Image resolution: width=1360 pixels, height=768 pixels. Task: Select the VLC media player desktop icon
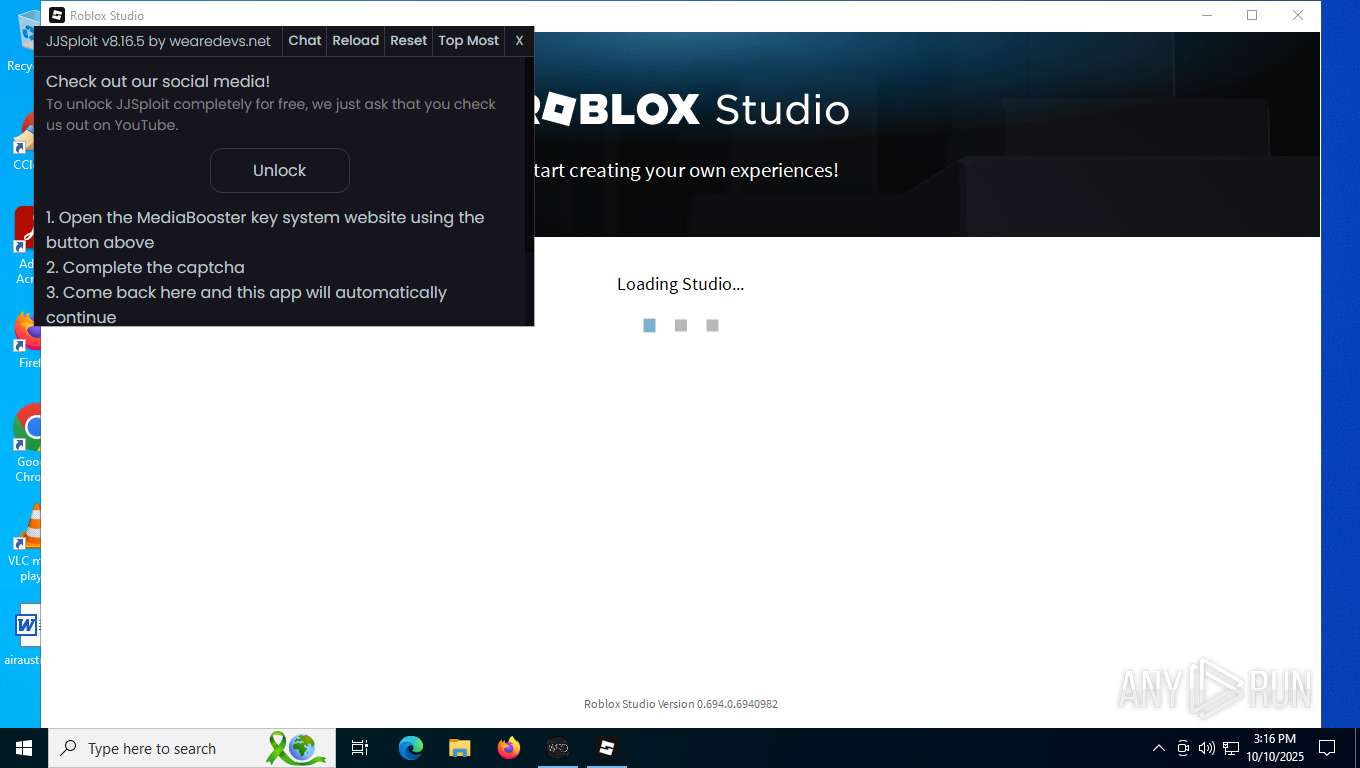tap(25, 543)
